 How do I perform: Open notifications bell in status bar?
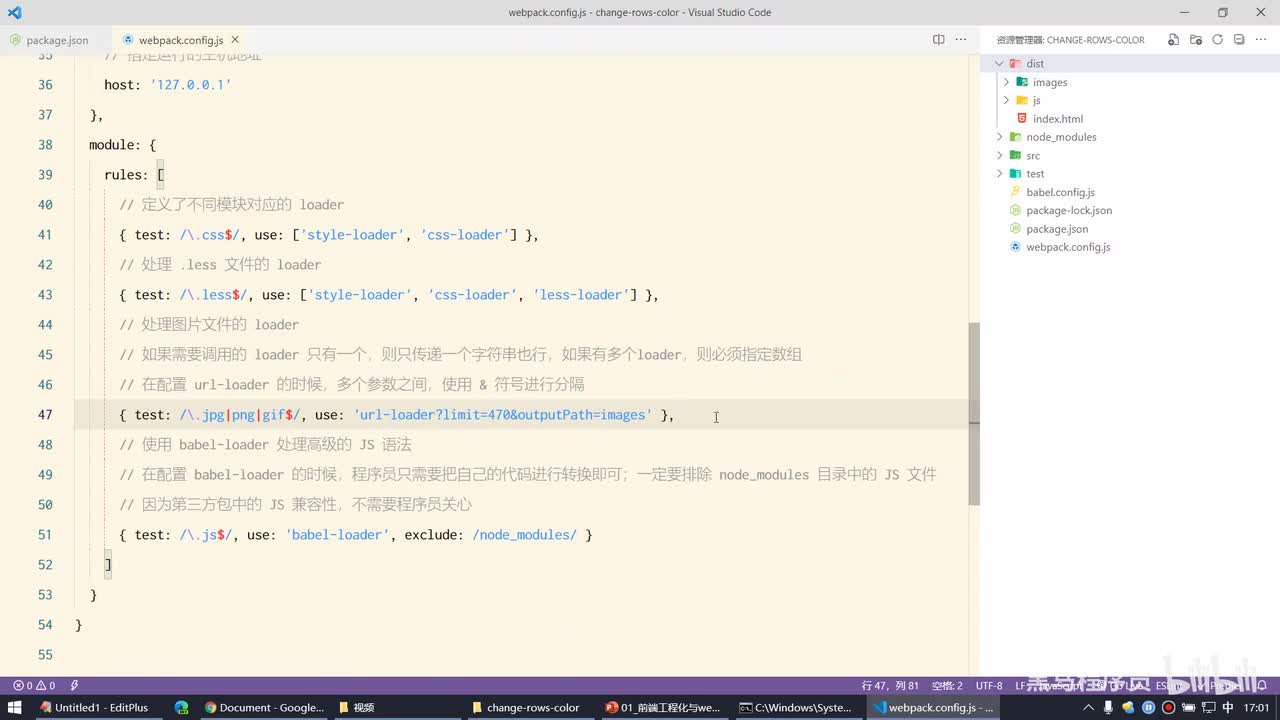(x=1263, y=685)
